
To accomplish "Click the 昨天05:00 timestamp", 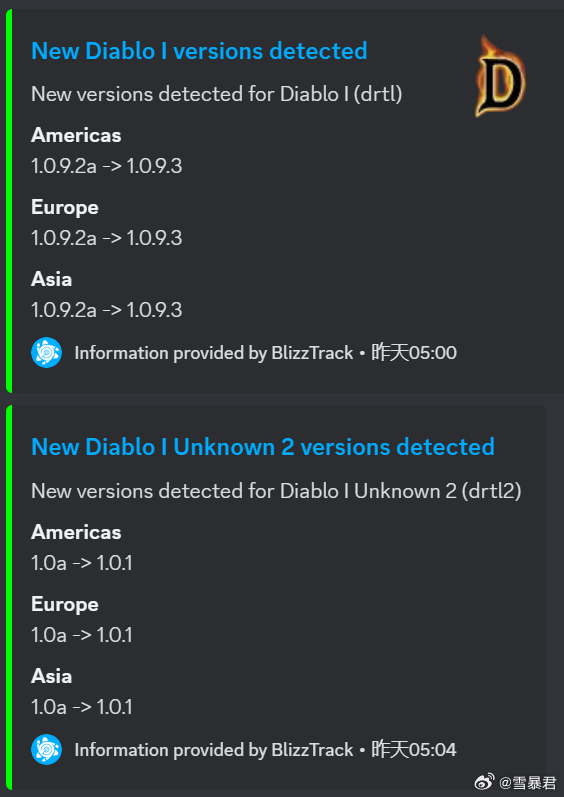I will [x=414, y=353].
